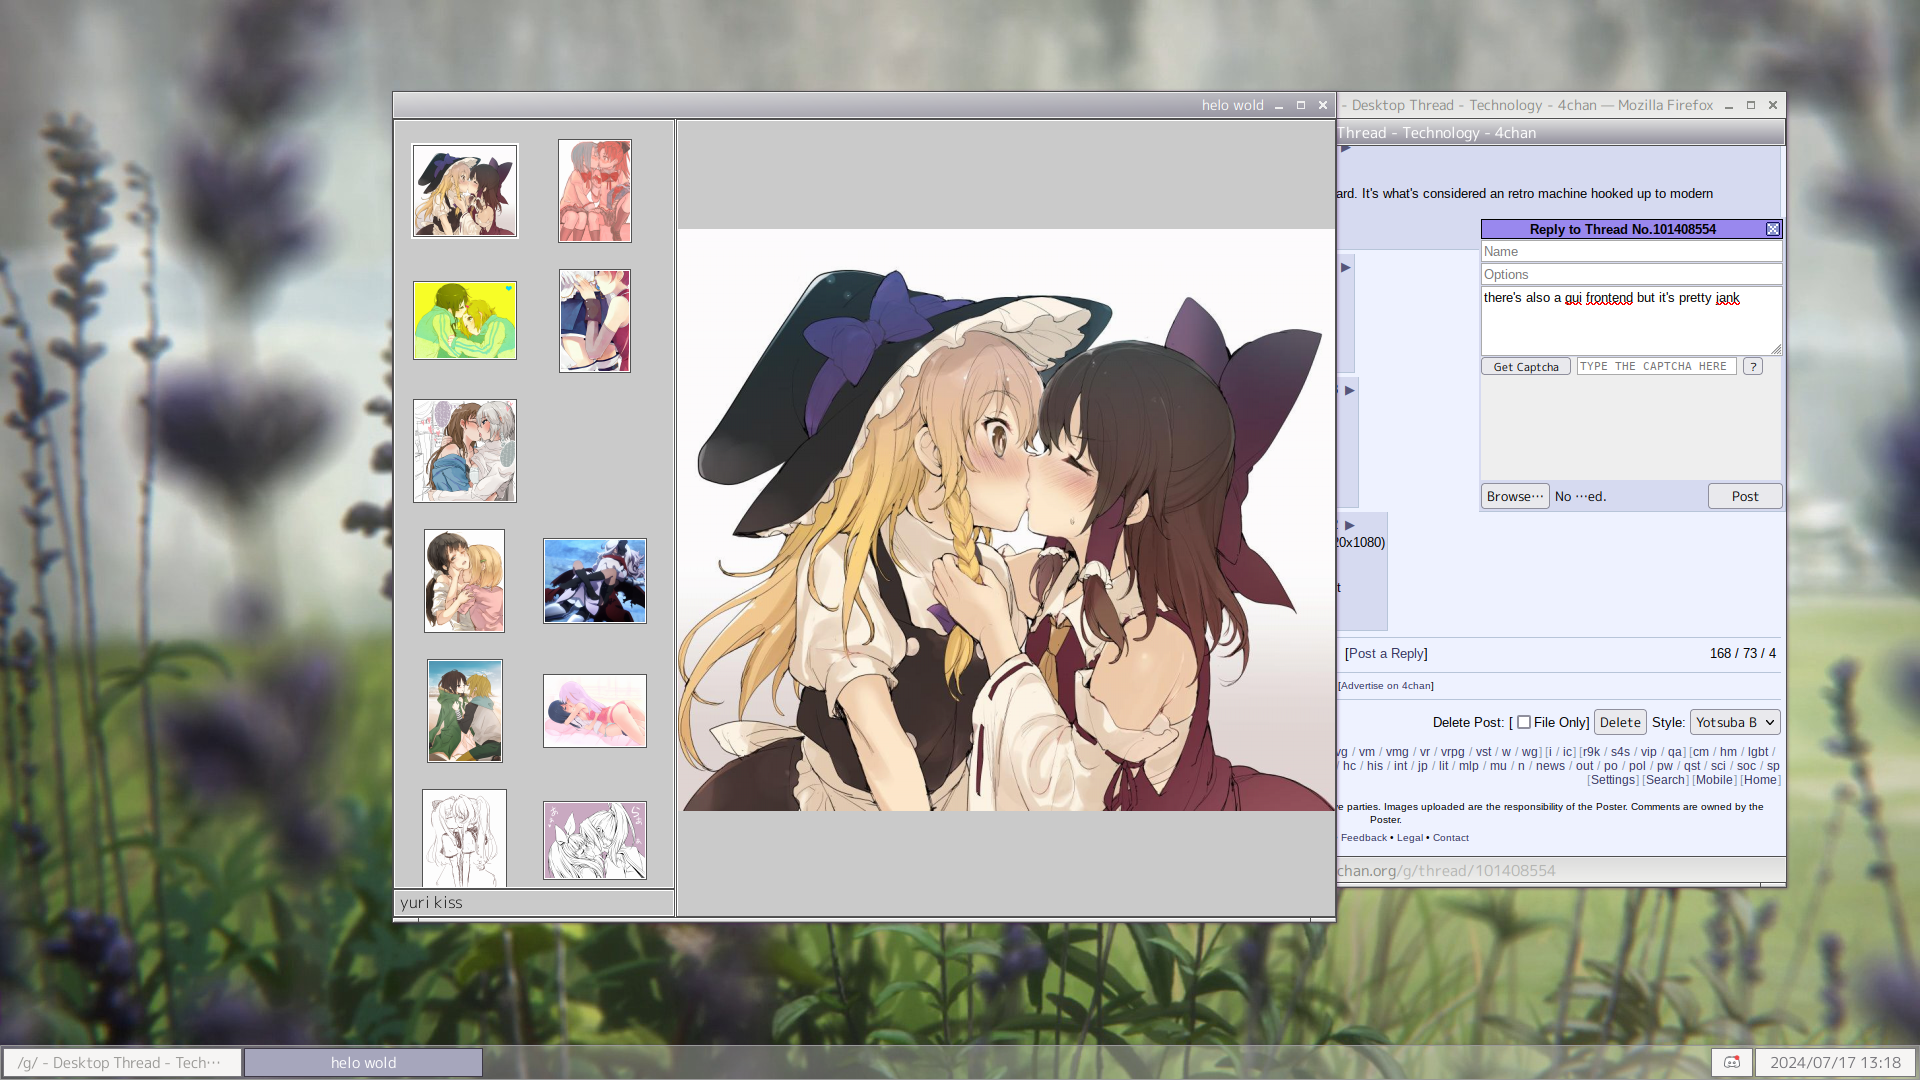
Task: Open the green coat couple thumbnail
Action: [x=465, y=711]
